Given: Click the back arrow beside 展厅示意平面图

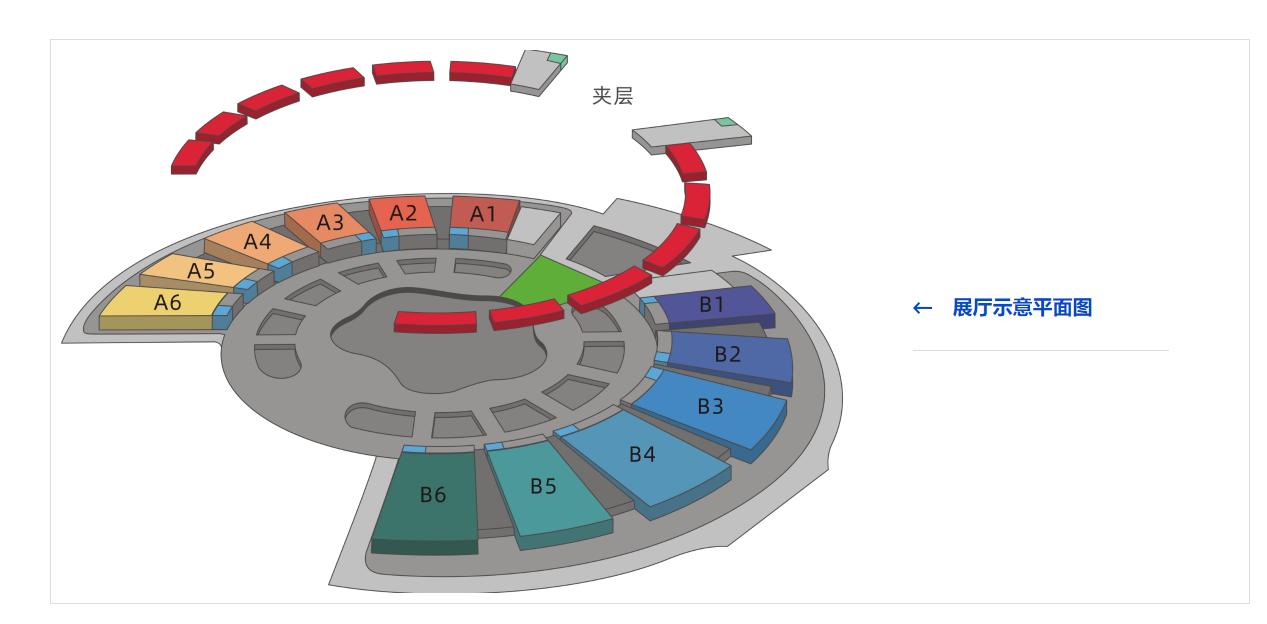Looking at the screenshot, I should pyautogui.click(x=922, y=308).
